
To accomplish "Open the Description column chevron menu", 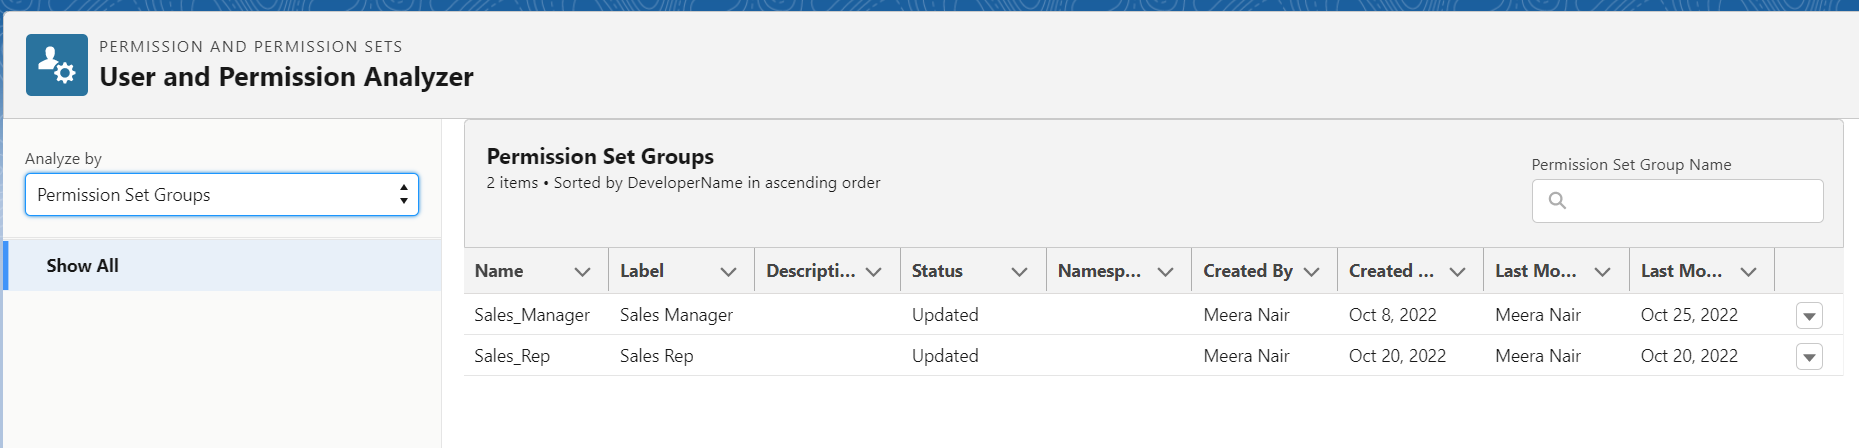I will [874, 272].
